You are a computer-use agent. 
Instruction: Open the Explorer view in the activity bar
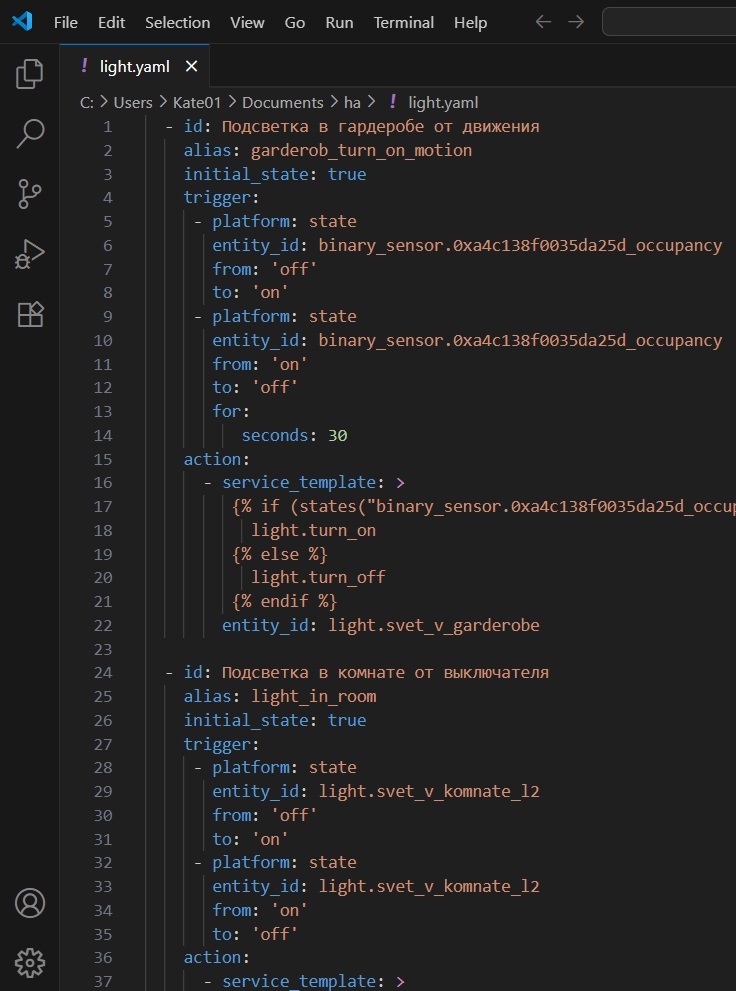point(29,73)
